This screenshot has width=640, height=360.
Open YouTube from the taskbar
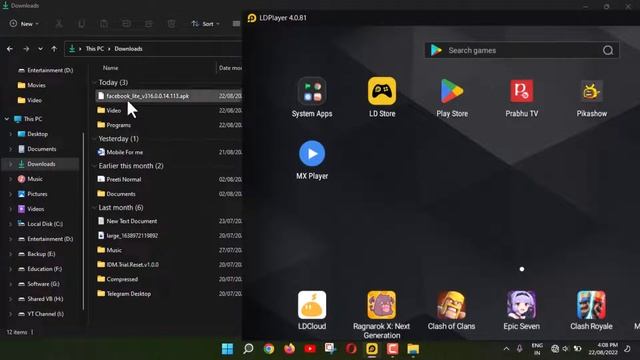pos(310,349)
